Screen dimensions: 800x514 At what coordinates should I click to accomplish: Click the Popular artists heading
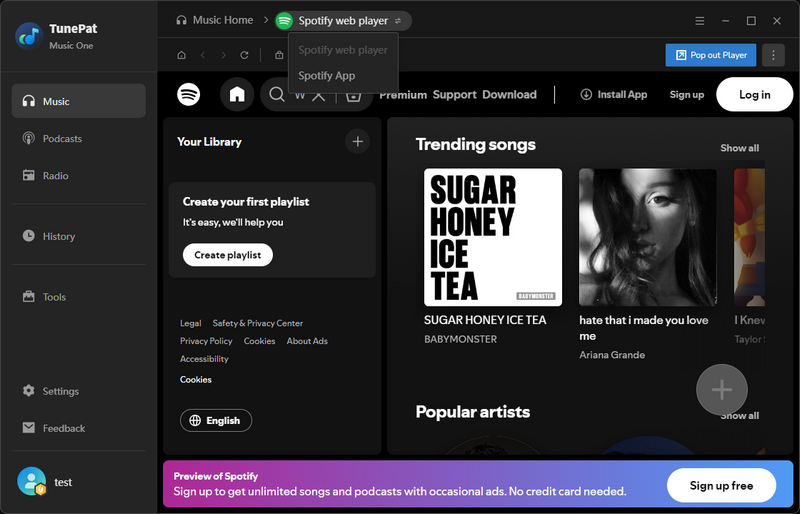tap(472, 412)
